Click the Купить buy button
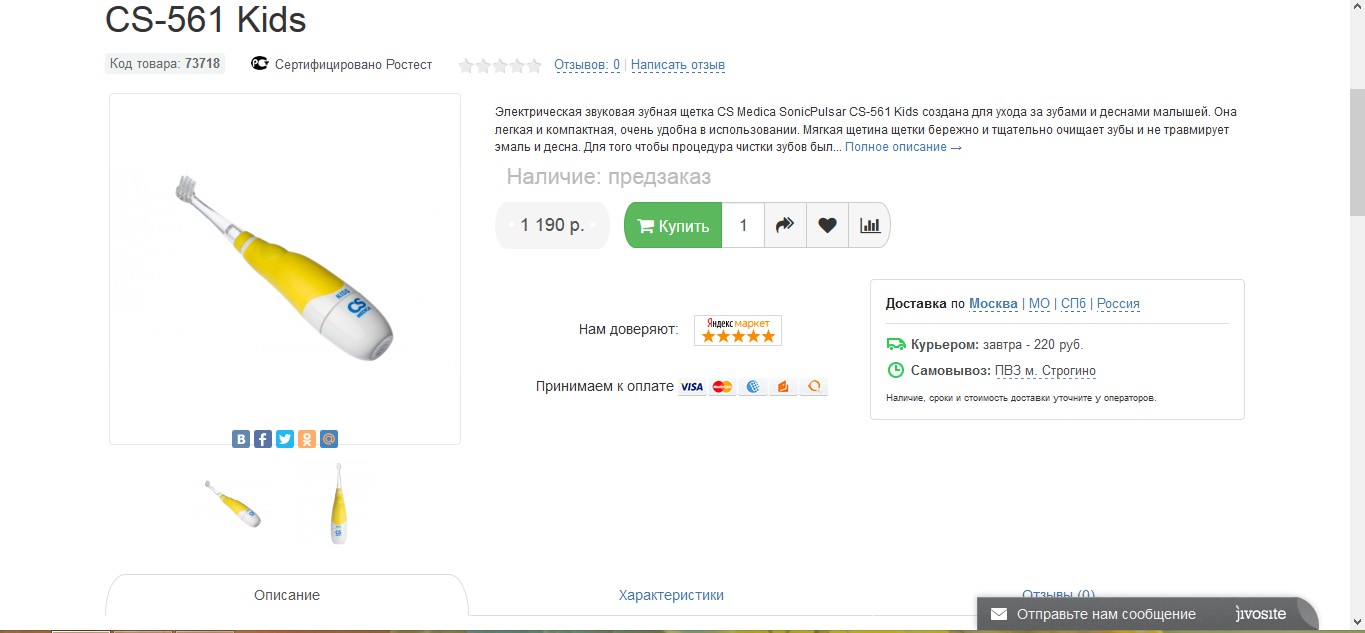 [x=673, y=226]
